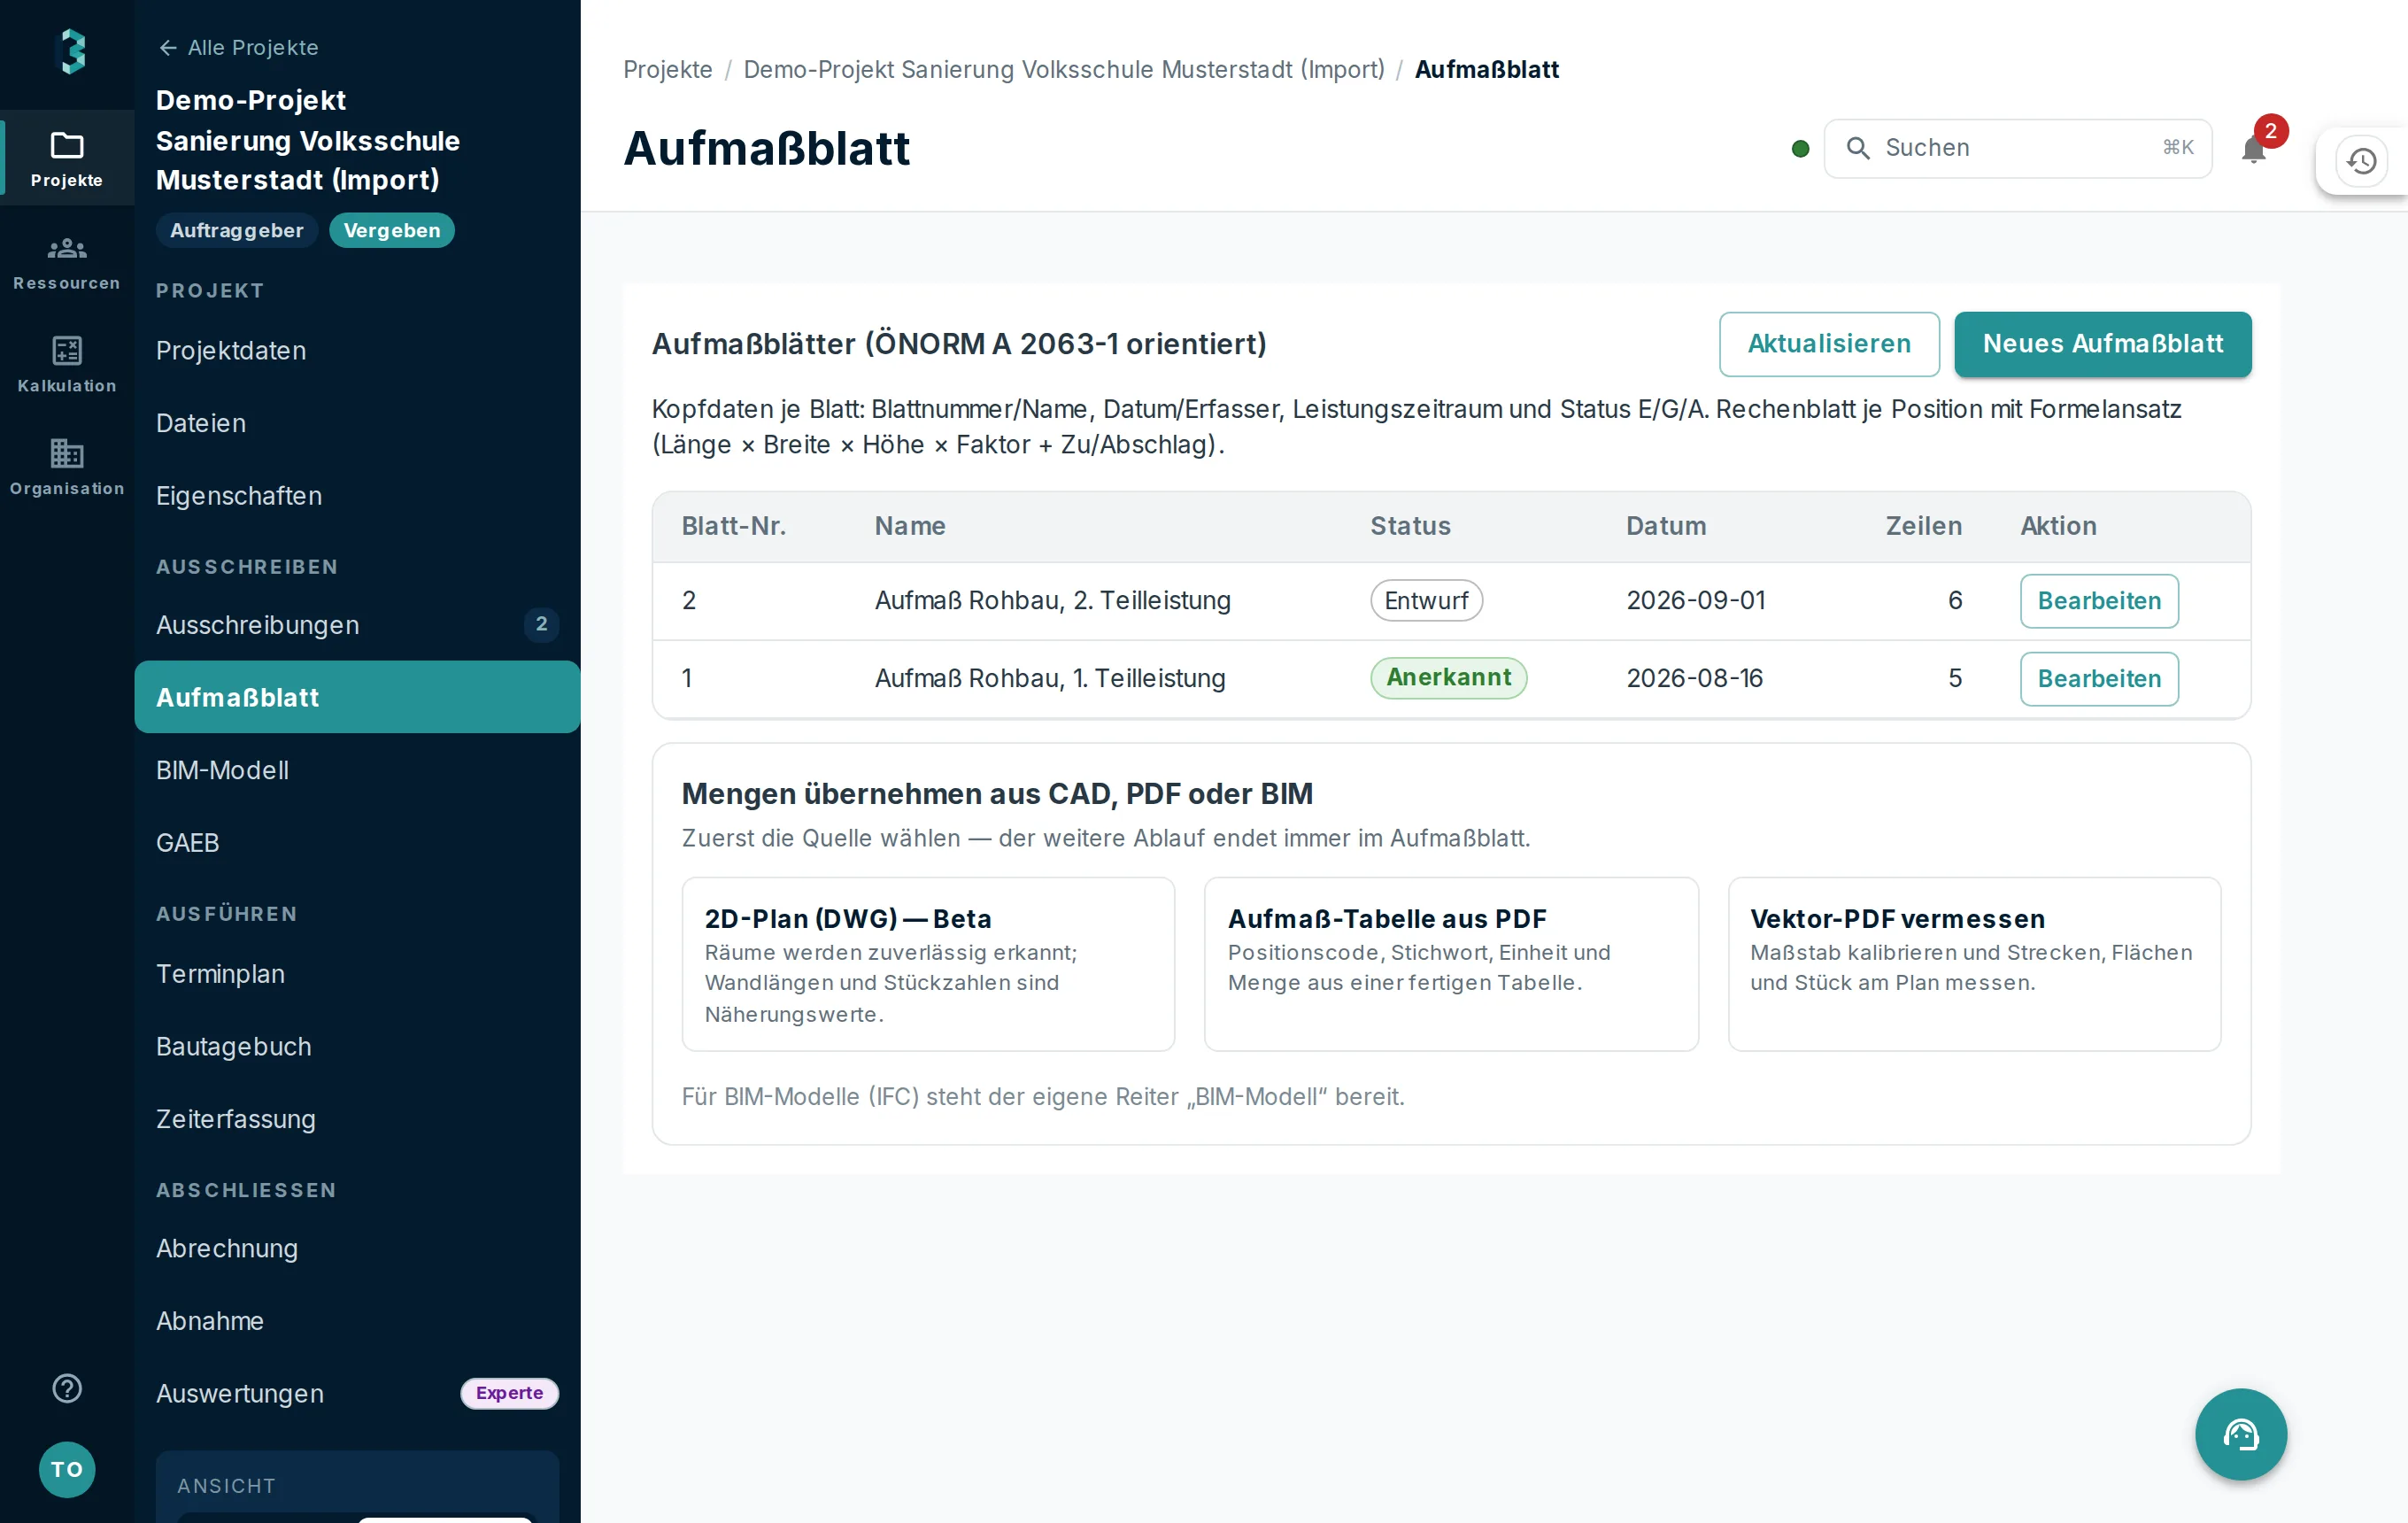Choose the 2D-Plan (DWG) — Beta card

click(928, 964)
